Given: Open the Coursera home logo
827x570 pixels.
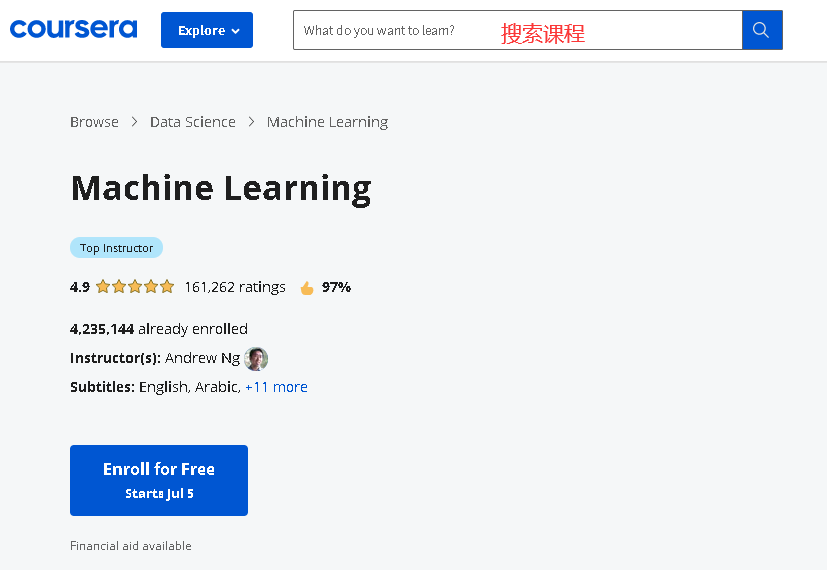Looking at the screenshot, I should [x=73, y=29].
